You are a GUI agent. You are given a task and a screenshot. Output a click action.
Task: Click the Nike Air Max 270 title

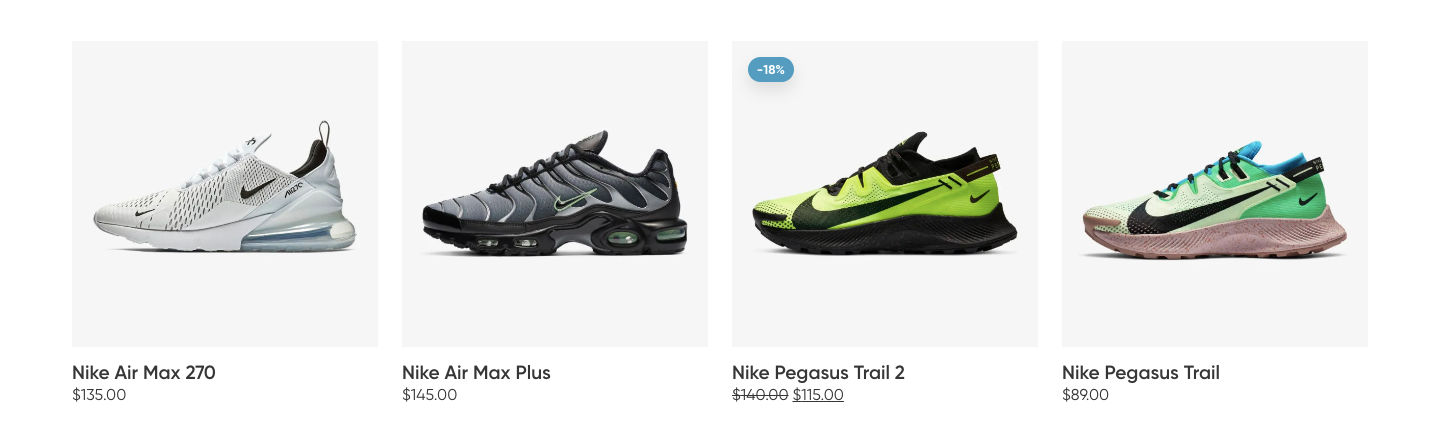pyautogui.click(x=144, y=373)
